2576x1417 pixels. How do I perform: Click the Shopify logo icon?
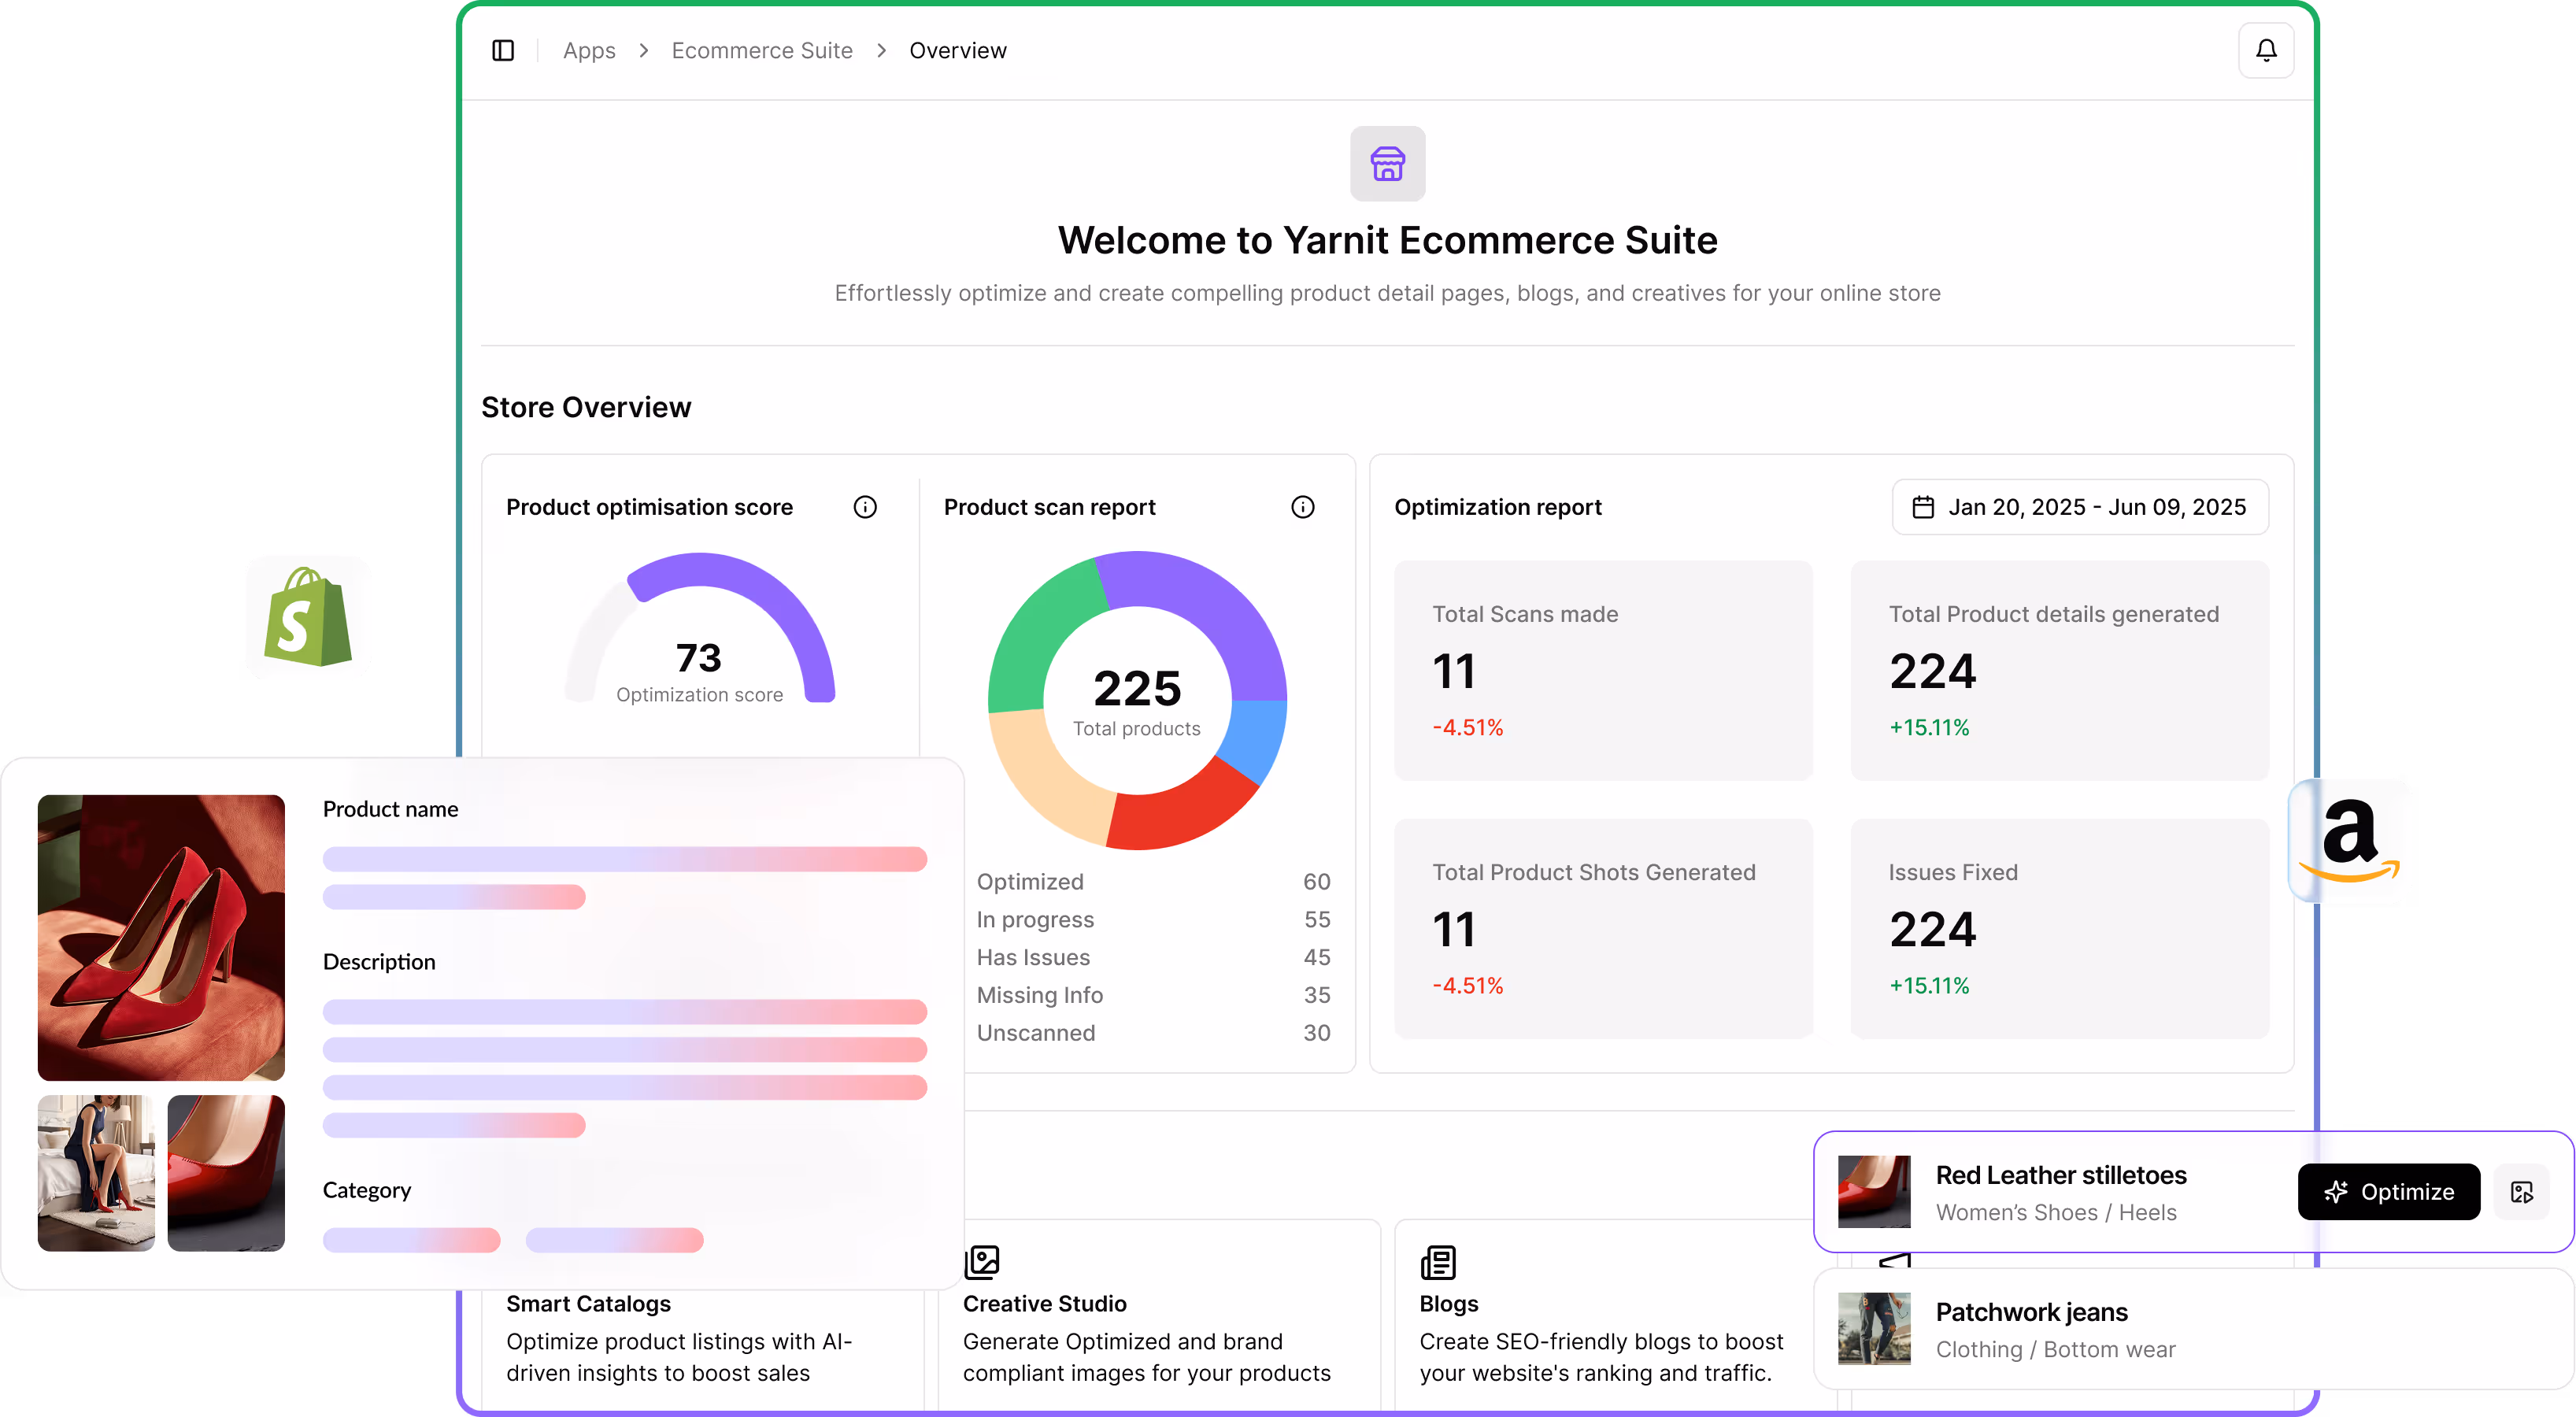308,617
